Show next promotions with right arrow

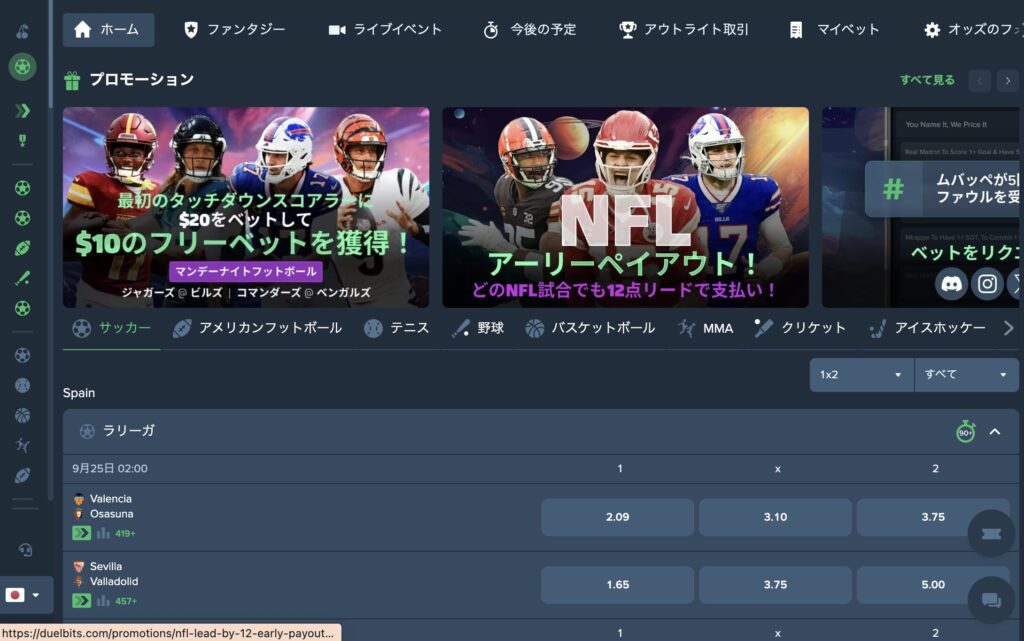coord(1008,80)
